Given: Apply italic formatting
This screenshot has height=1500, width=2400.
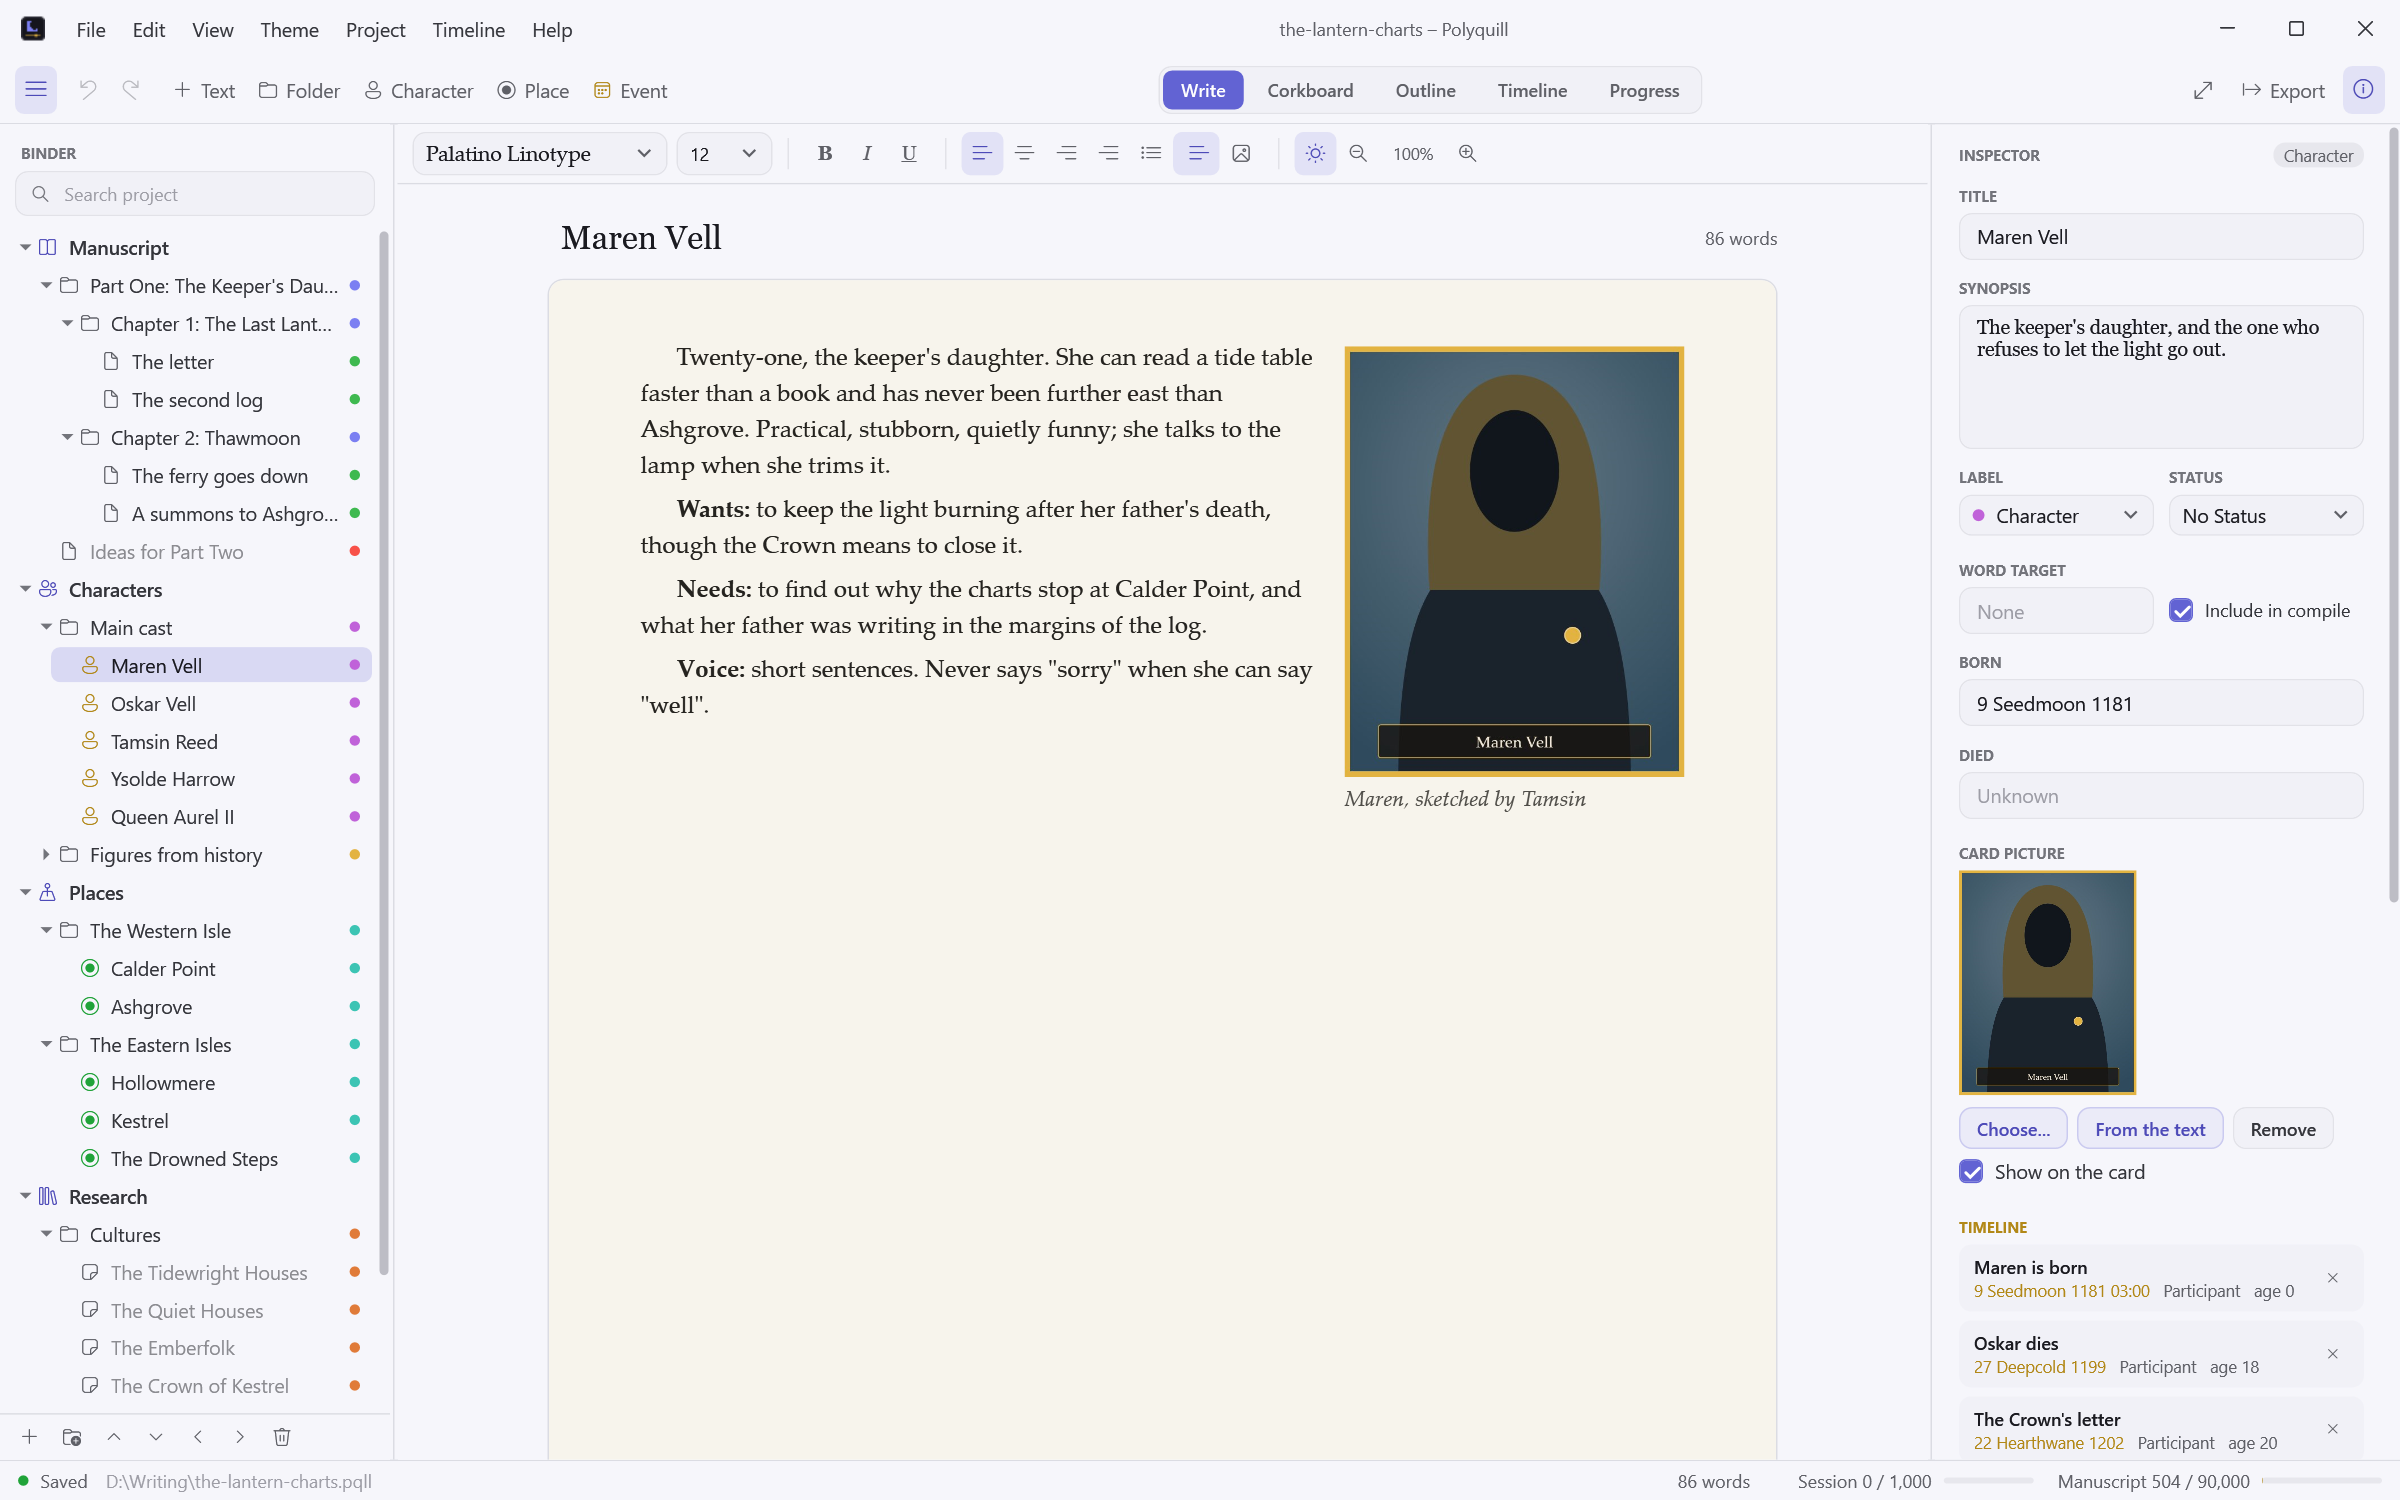Looking at the screenshot, I should click(x=867, y=153).
